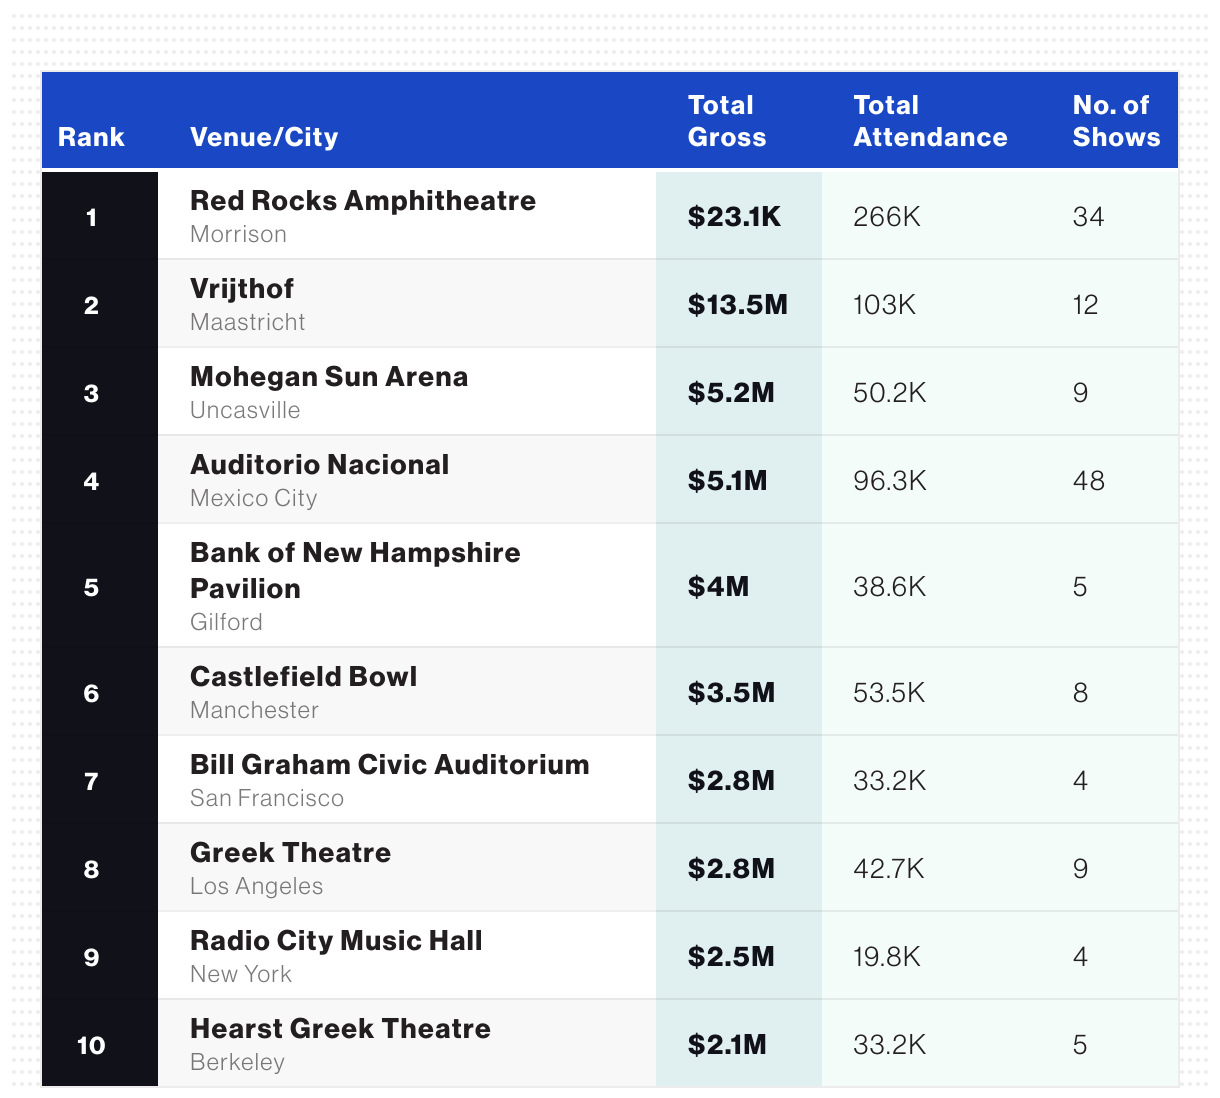Select the Castlefield Bowl venue name
This screenshot has height=1098, width=1220.
[304, 677]
